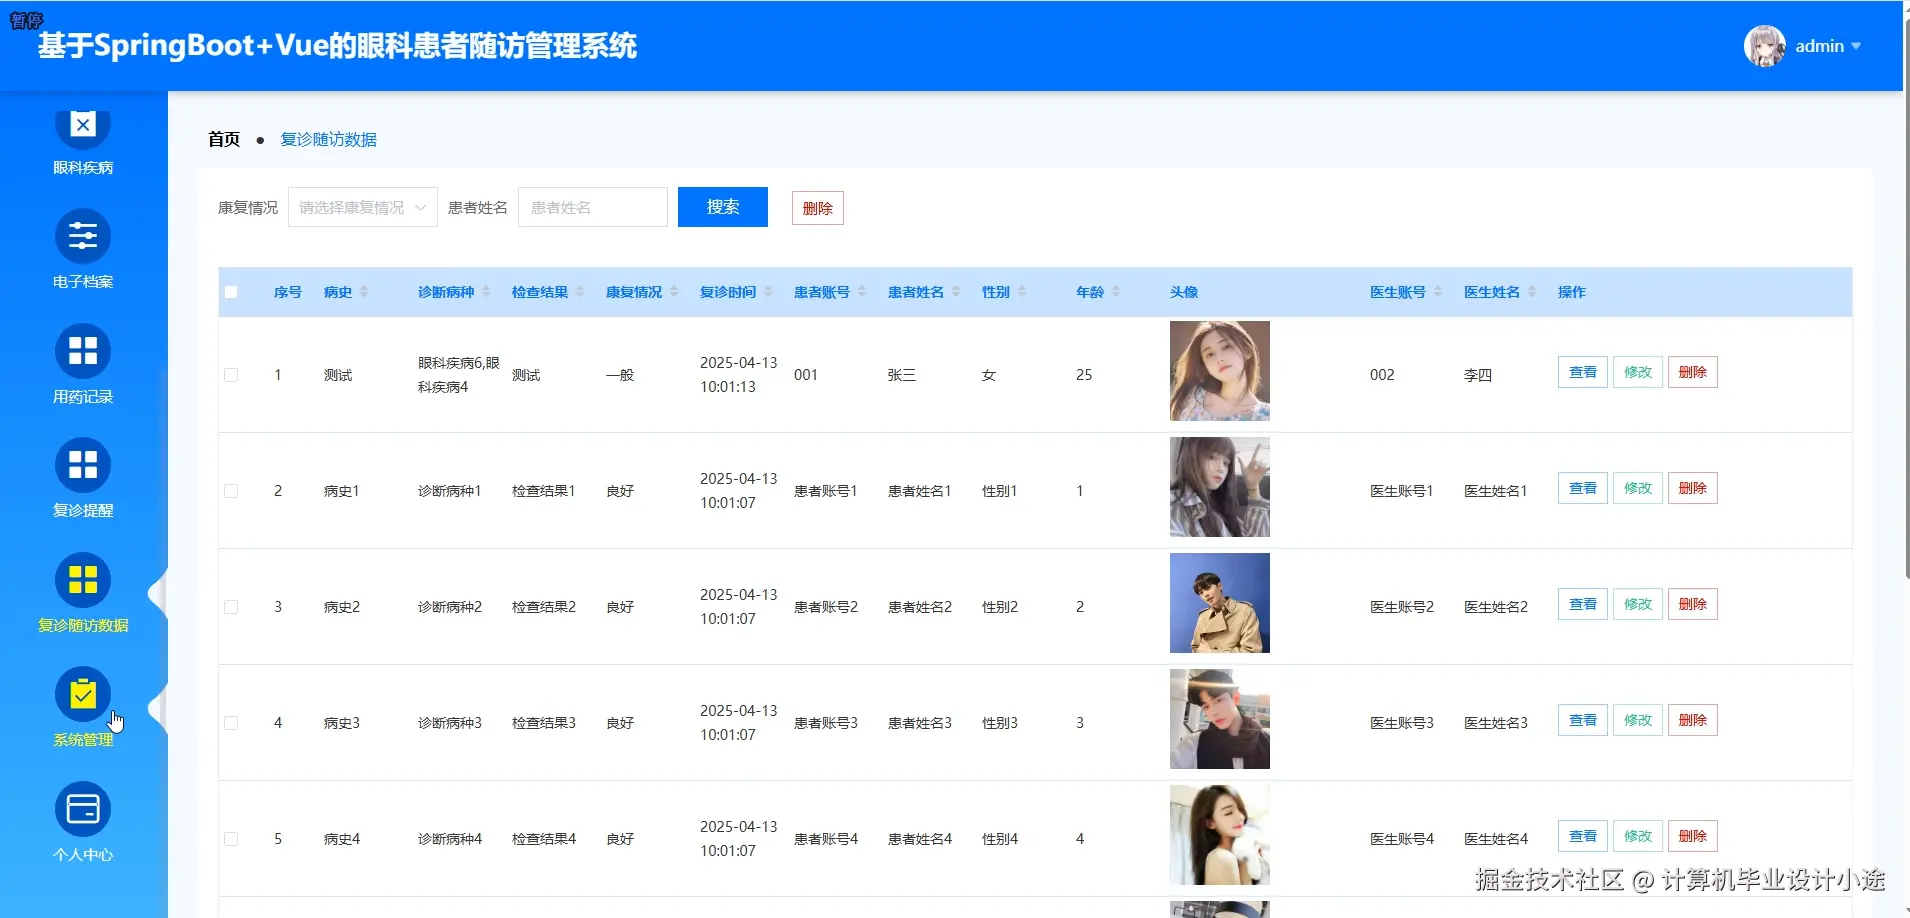Open 张三's profile photo thumbnail

click(x=1219, y=371)
